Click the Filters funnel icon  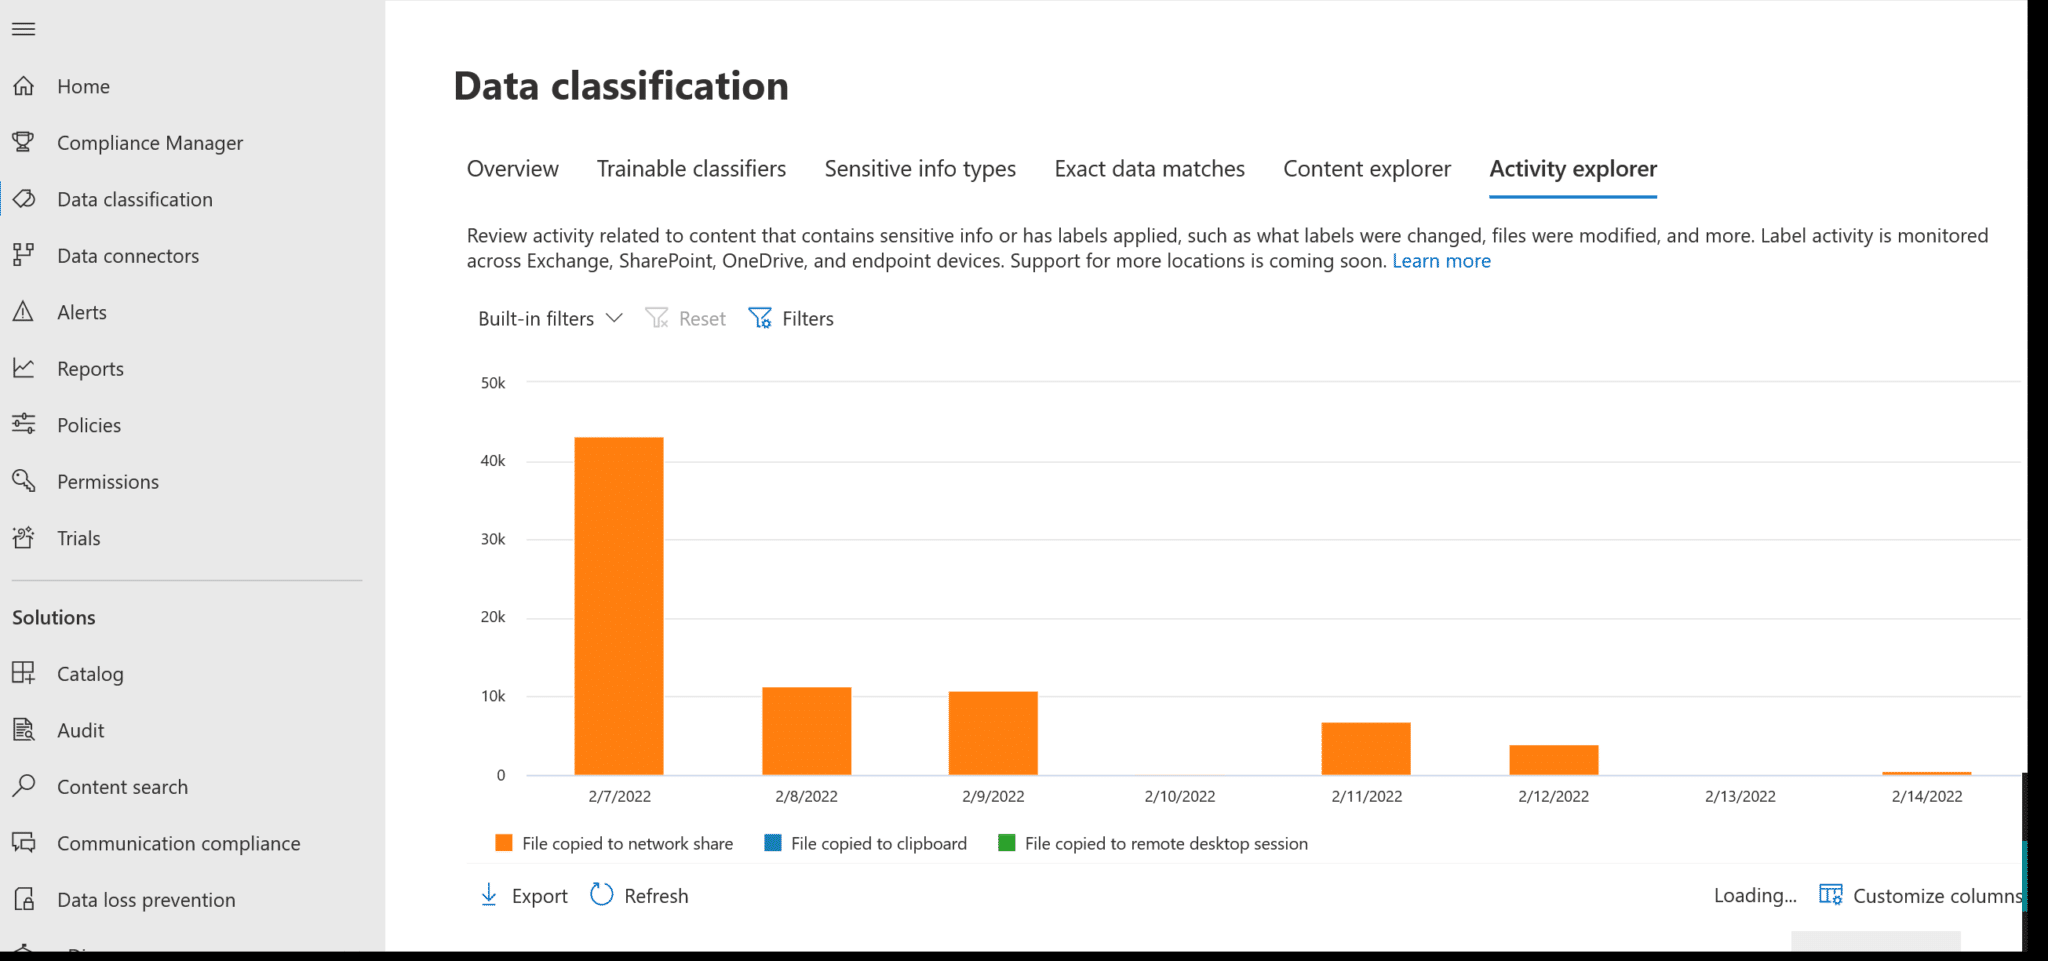point(761,317)
